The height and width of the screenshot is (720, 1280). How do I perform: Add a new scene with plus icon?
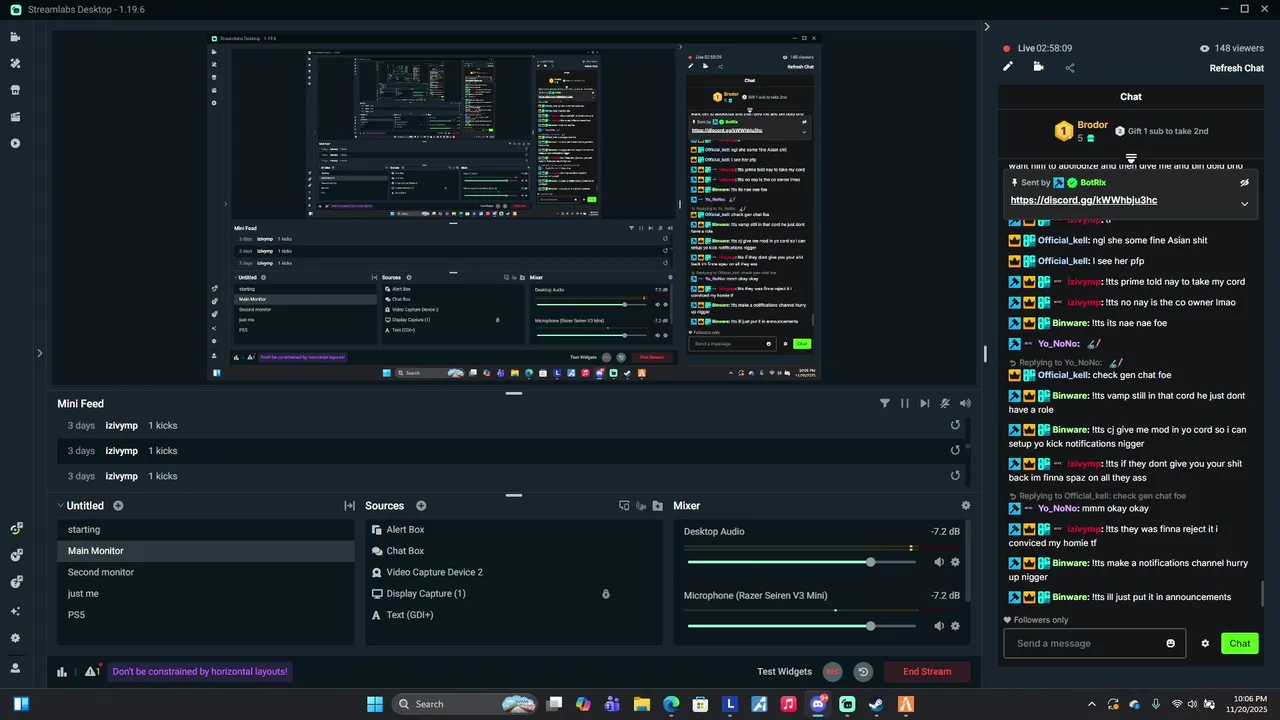click(118, 506)
